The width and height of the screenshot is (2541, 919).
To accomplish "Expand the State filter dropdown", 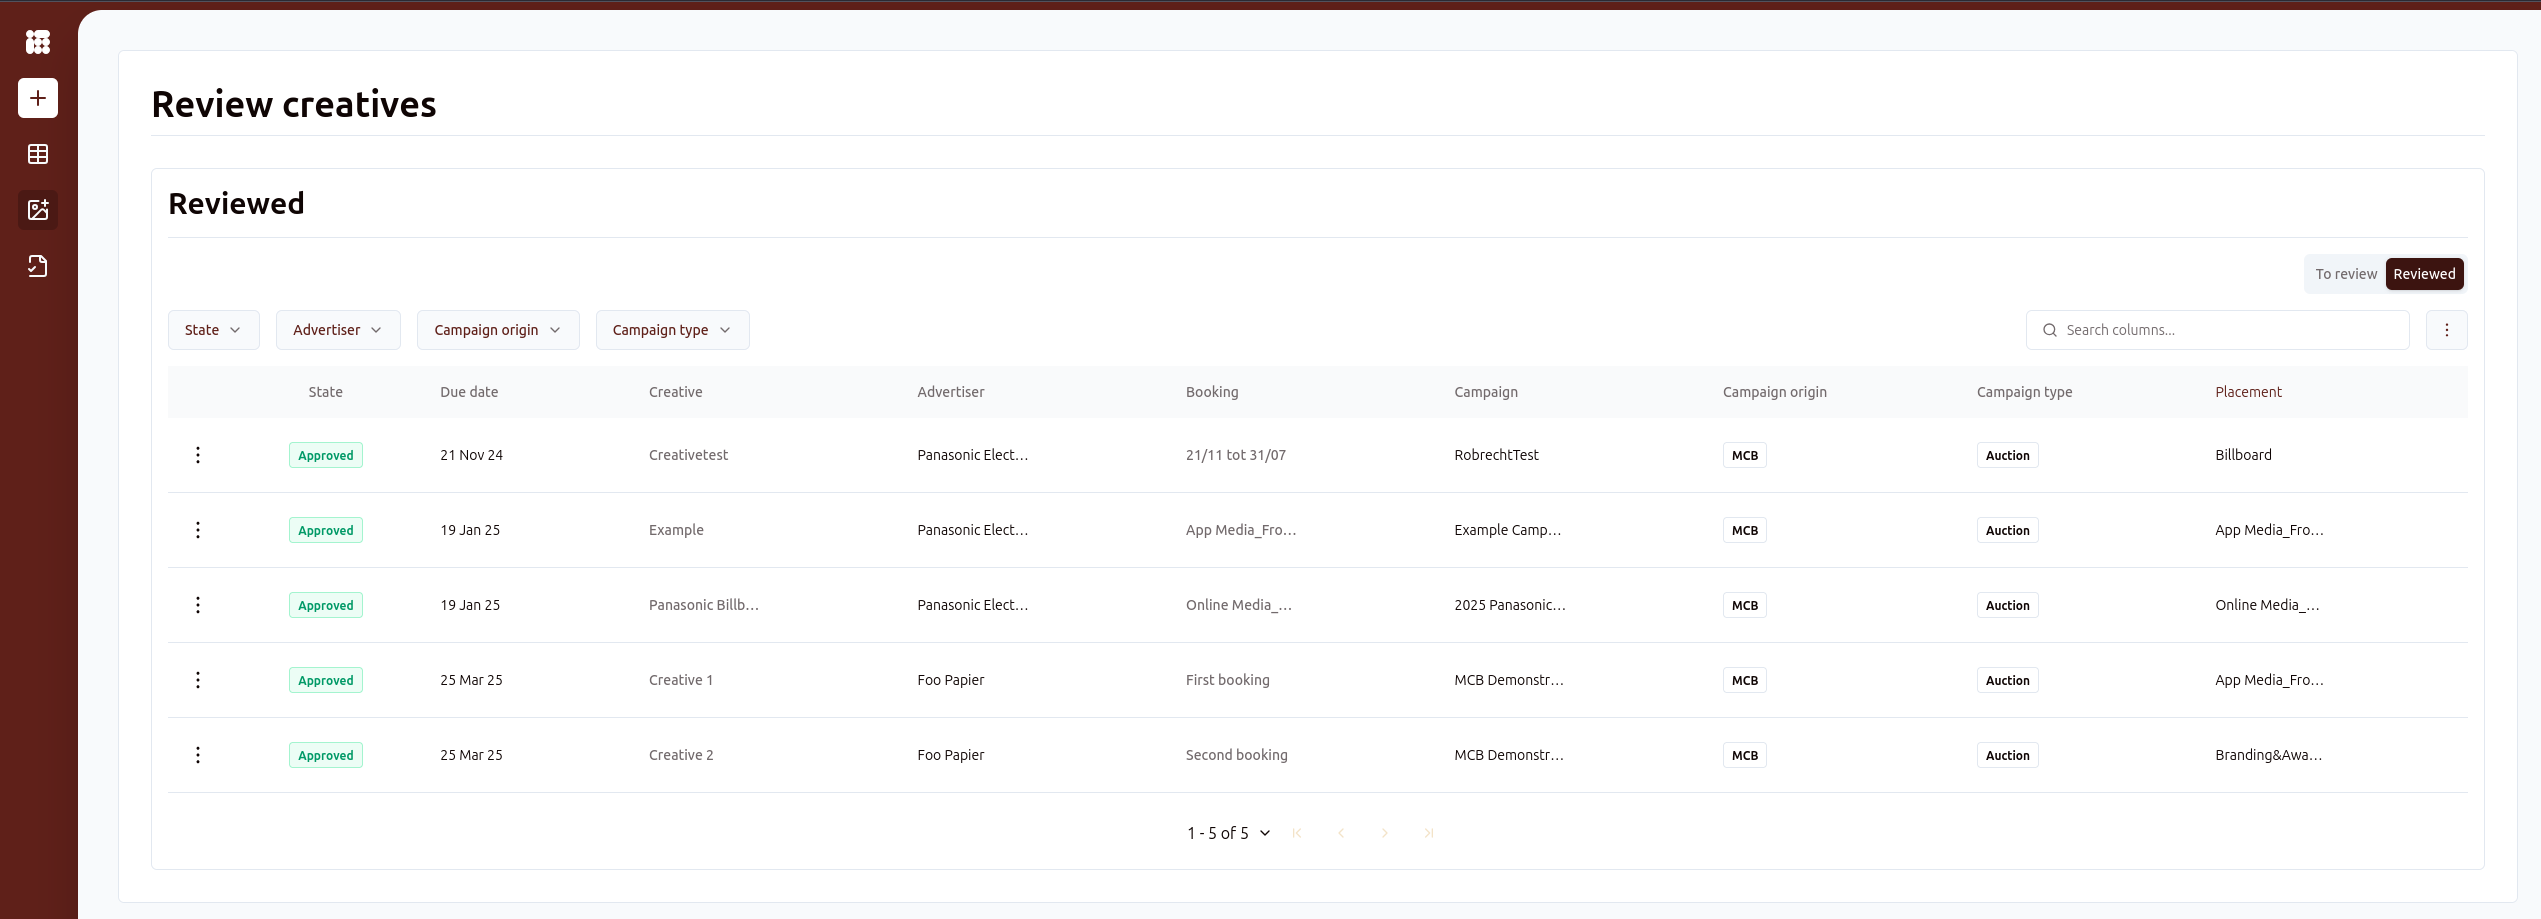I will coord(213,330).
